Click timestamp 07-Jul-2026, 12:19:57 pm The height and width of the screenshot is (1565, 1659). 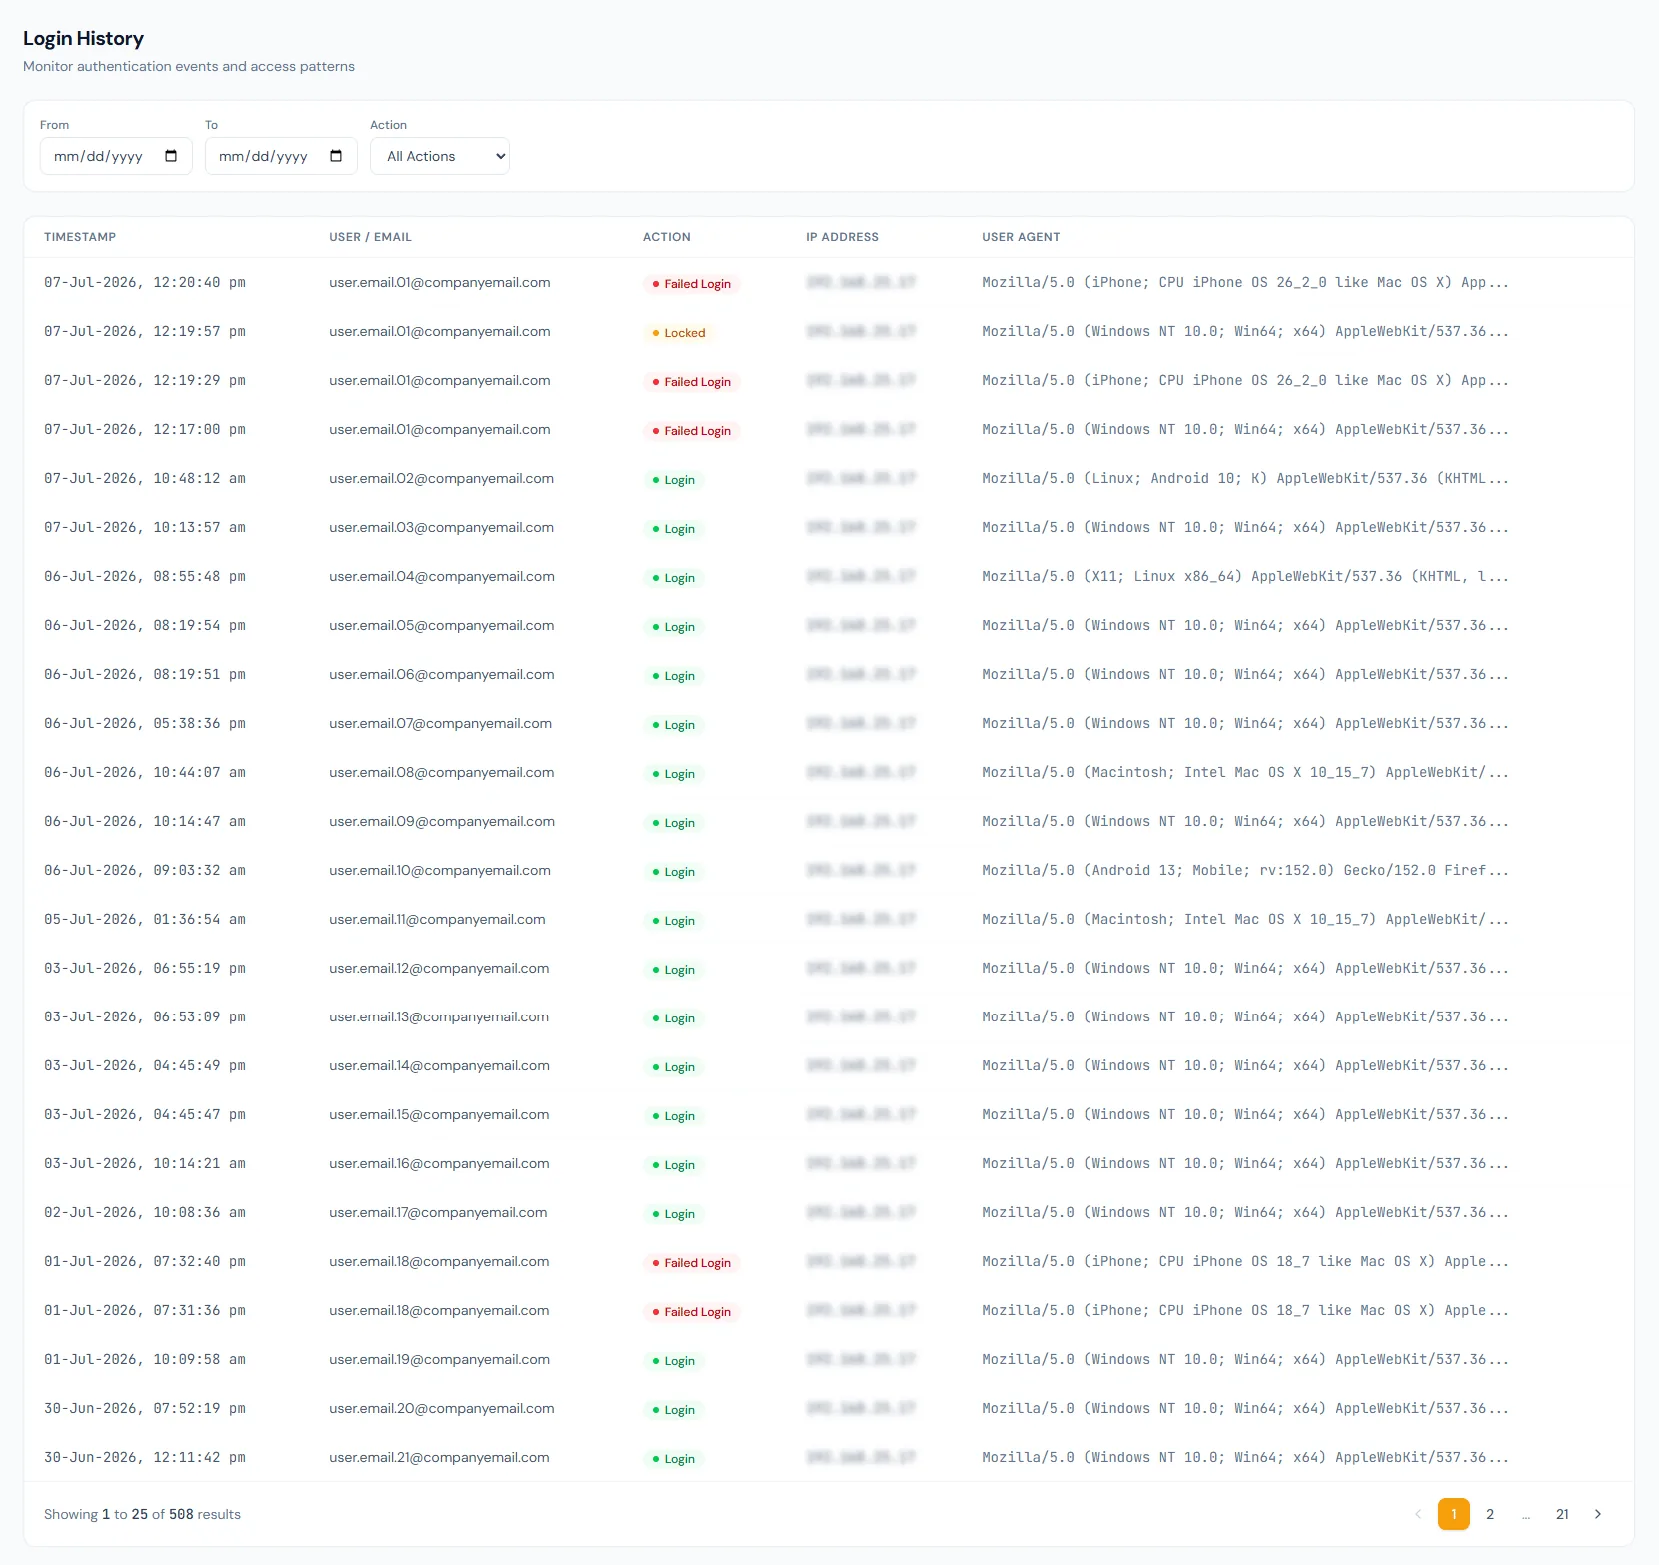pyautogui.click(x=145, y=331)
